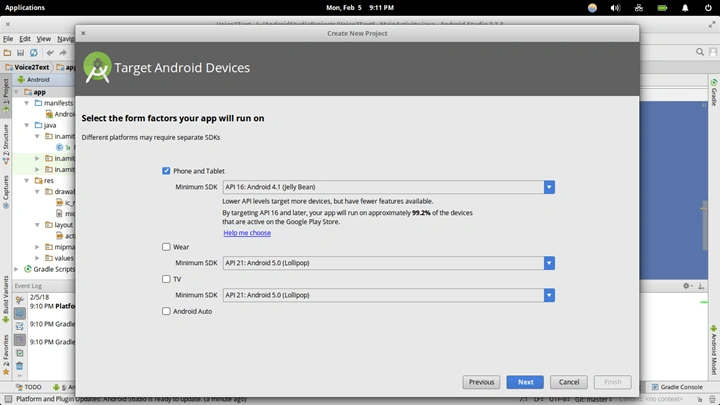Expand the mipmap folder node
The image size is (720, 405).
pyautogui.click(x=37, y=247)
